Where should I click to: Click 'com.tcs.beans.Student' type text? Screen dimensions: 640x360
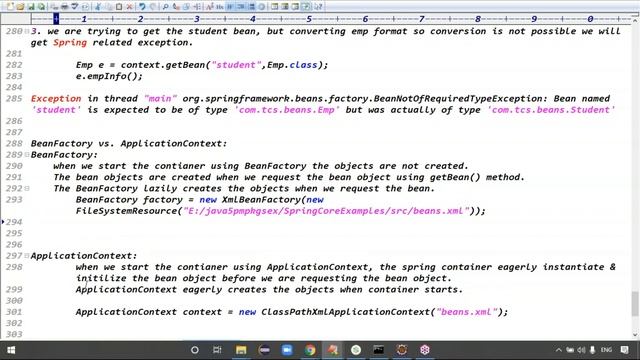coord(551,110)
